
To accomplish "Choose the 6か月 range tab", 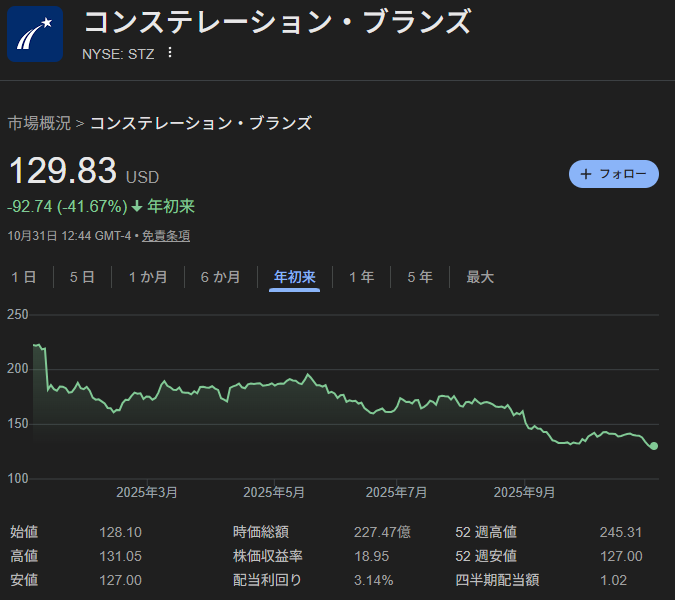I will (x=220, y=277).
